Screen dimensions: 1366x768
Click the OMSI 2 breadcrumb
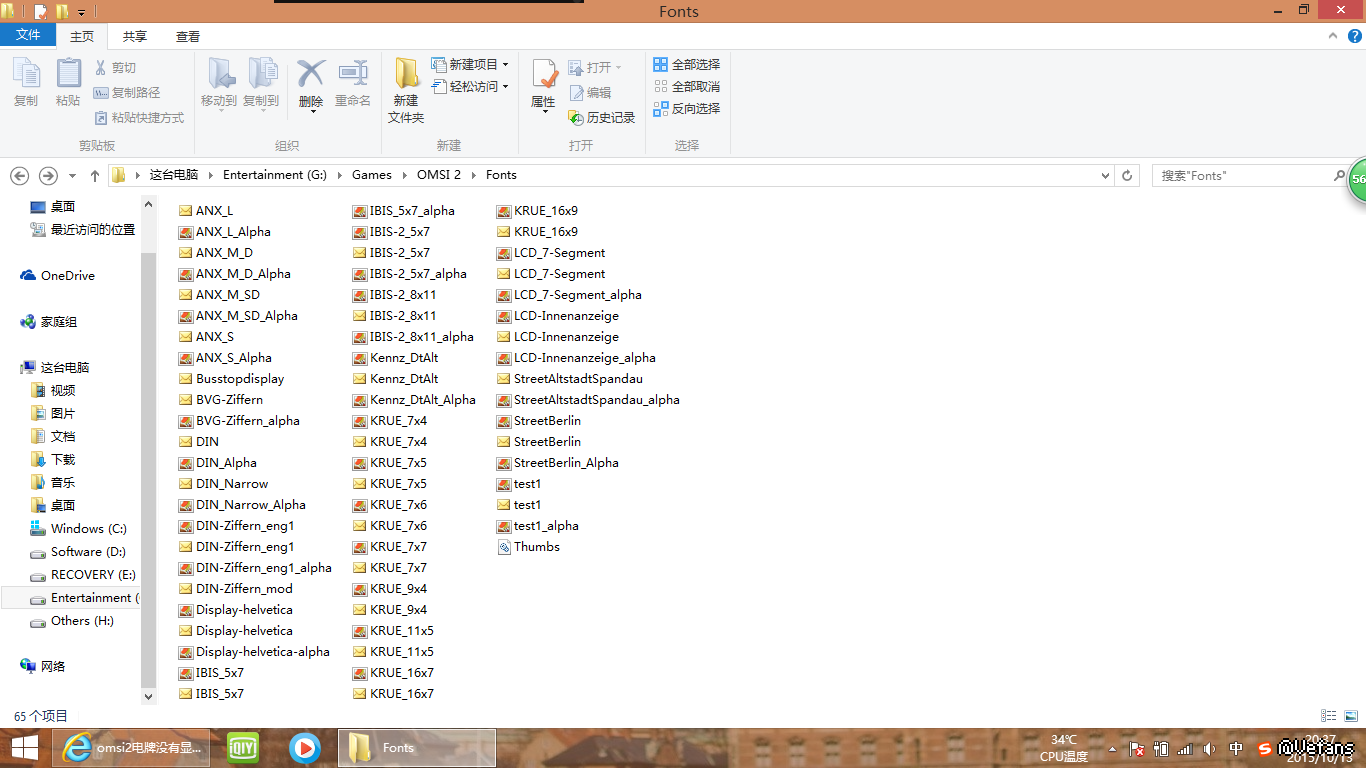(x=439, y=175)
